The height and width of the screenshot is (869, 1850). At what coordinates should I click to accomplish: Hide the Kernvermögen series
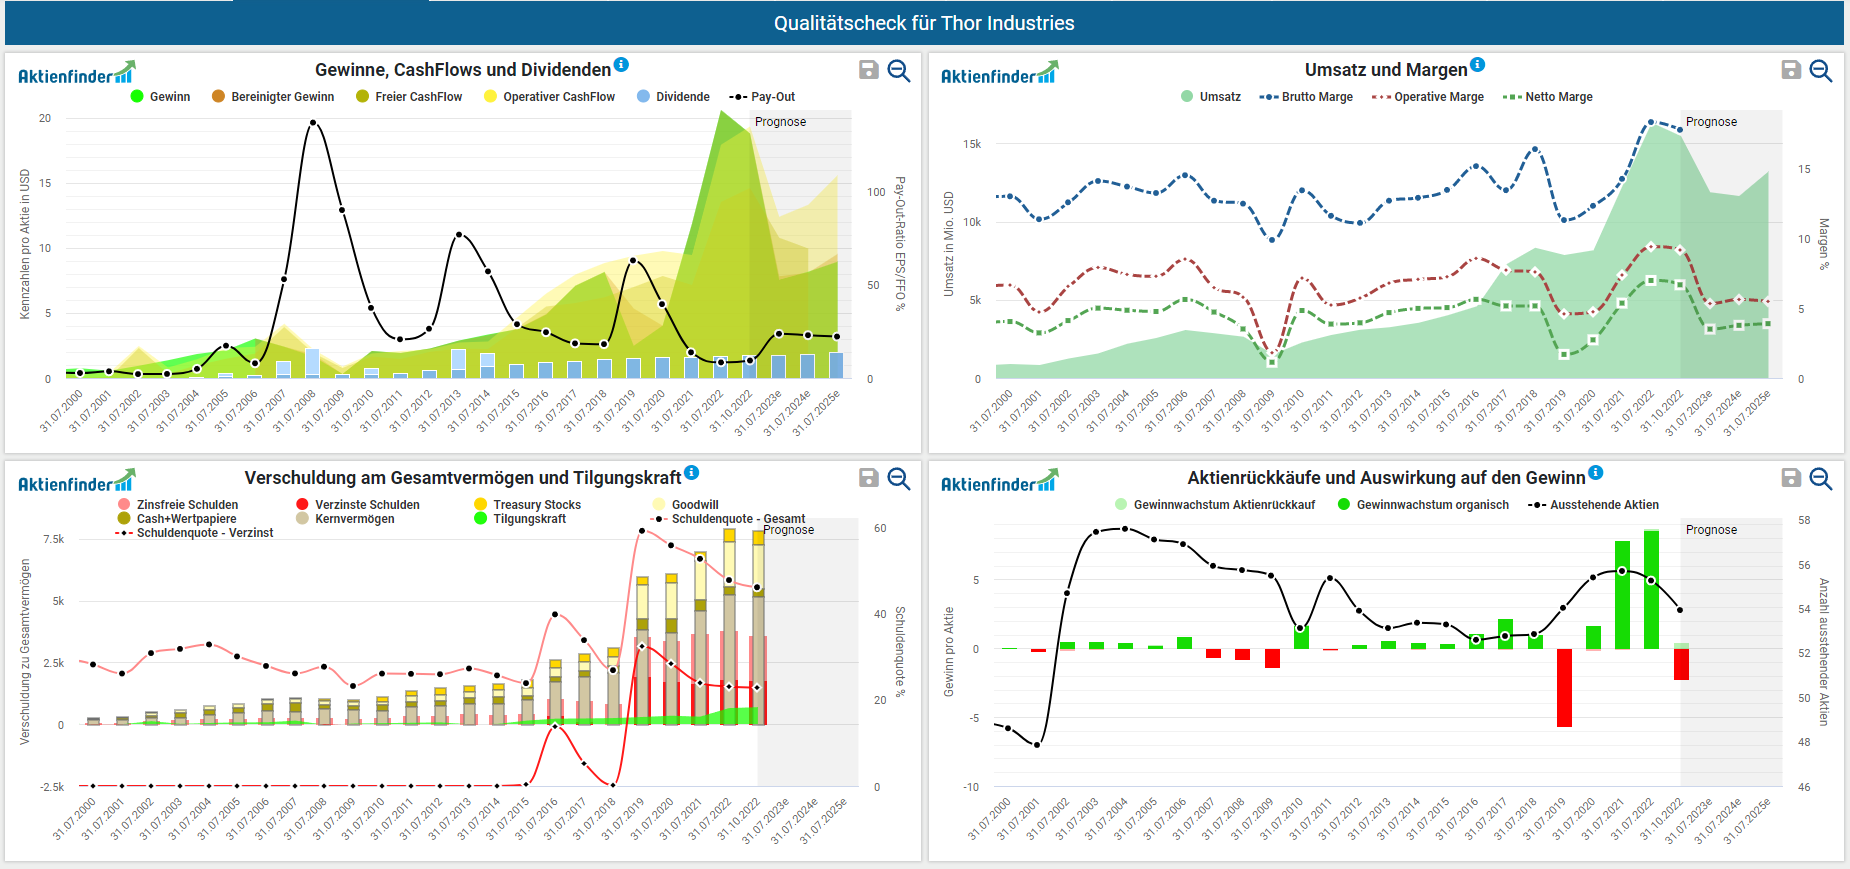[345, 519]
